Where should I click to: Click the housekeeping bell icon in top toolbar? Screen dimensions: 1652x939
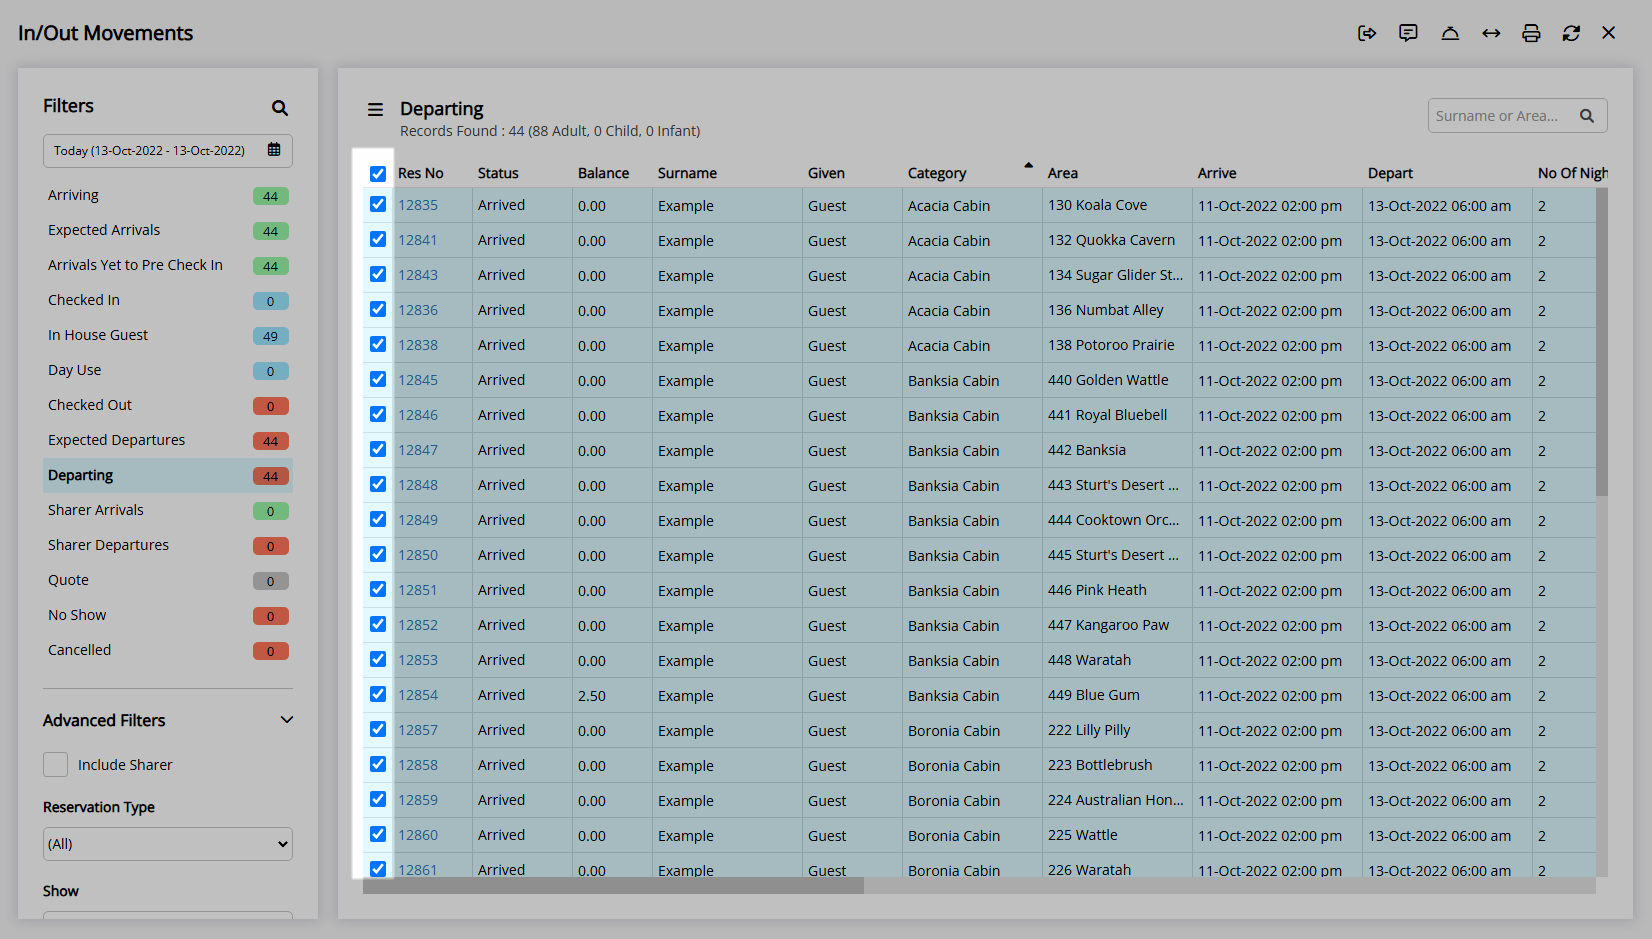click(1450, 33)
